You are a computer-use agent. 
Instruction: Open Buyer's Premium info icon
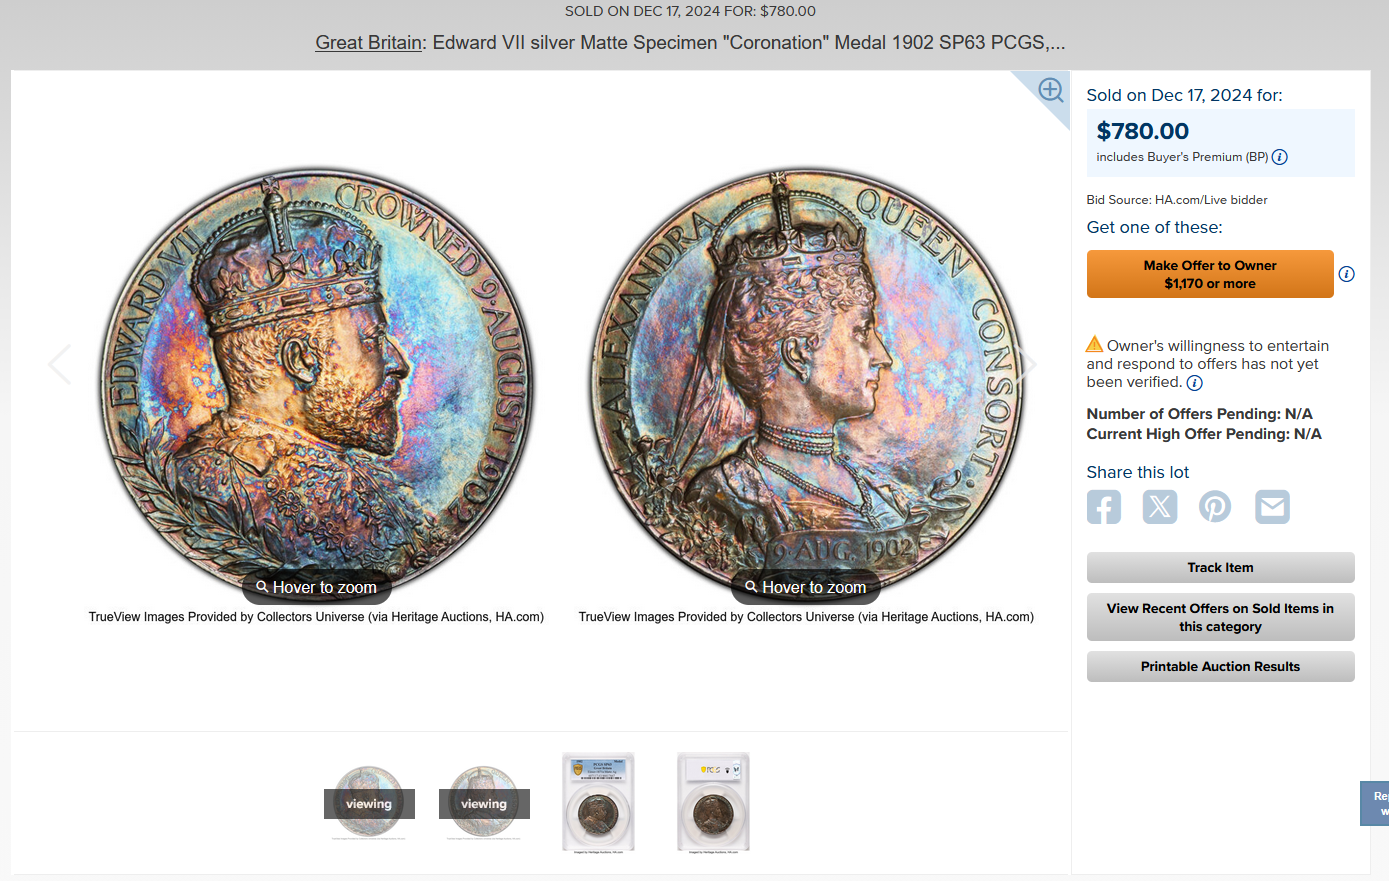(1280, 157)
